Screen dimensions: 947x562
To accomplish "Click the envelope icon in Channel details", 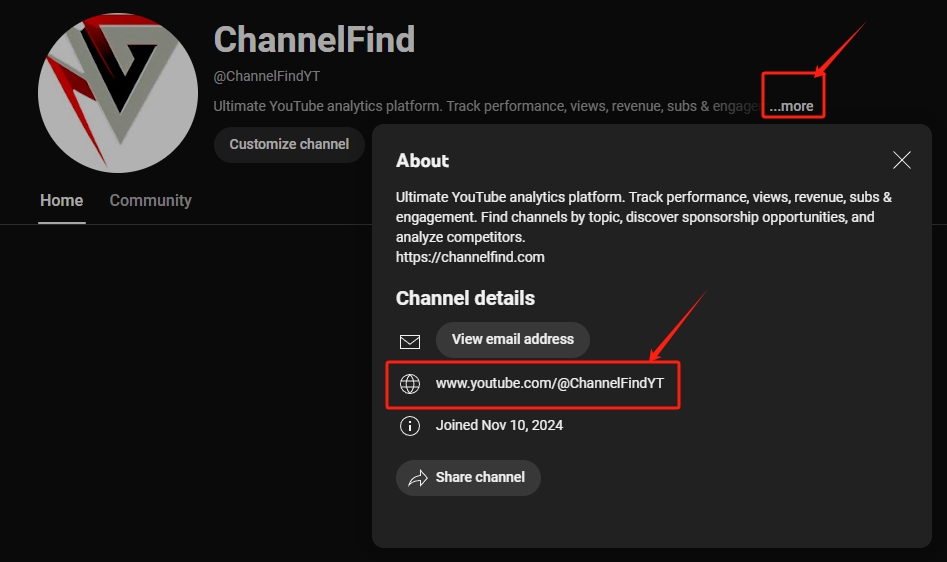I will [x=410, y=341].
